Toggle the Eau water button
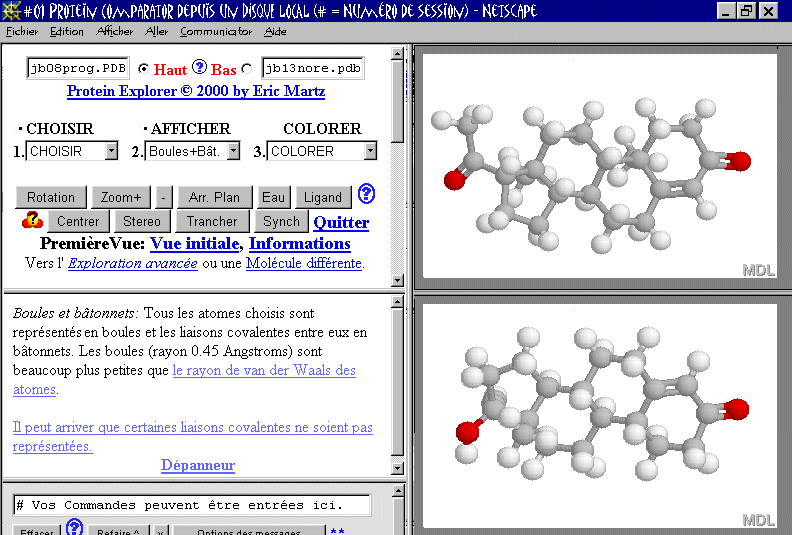 pyautogui.click(x=274, y=197)
